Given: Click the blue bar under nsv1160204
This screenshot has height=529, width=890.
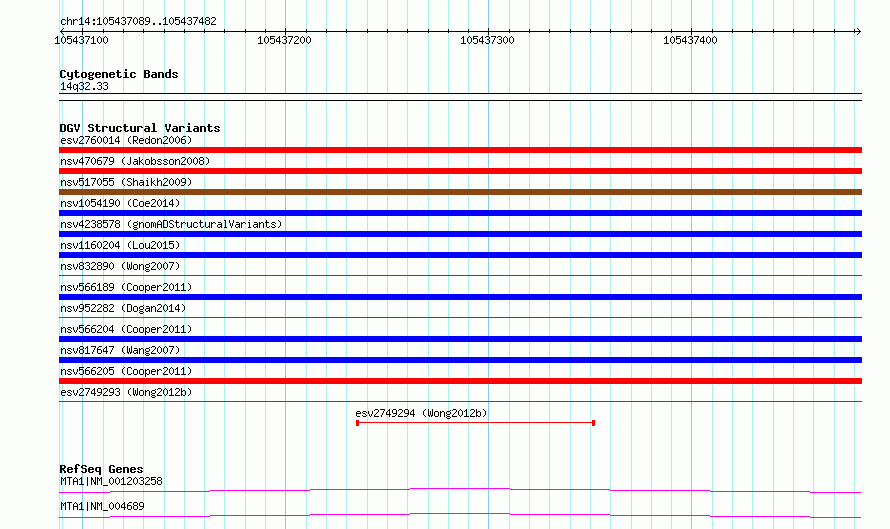Looking at the screenshot, I should [460, 255].
